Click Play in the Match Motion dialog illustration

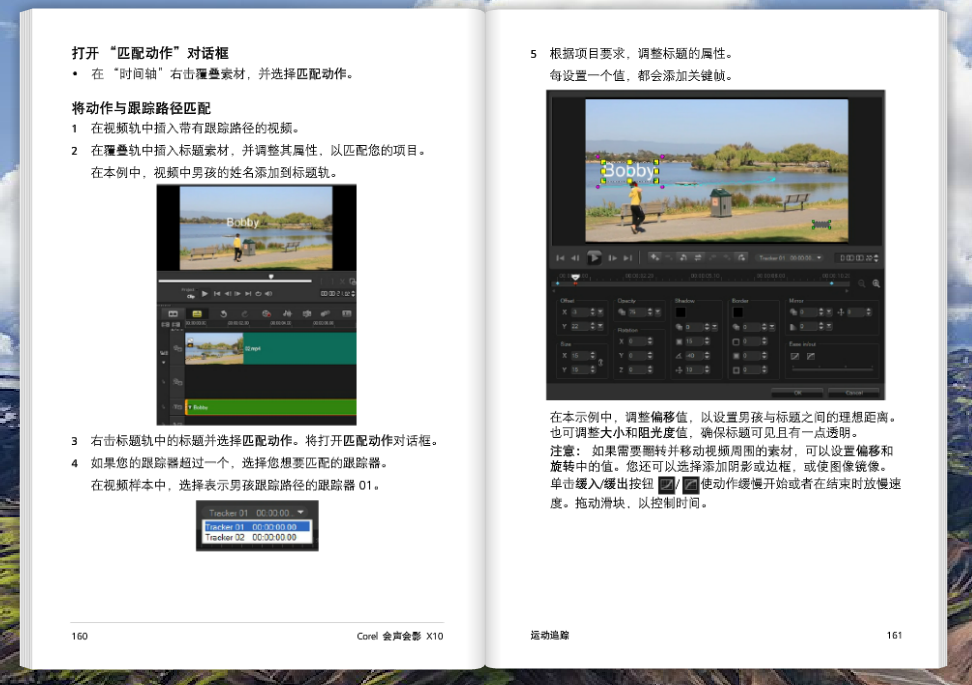(594, 257)
